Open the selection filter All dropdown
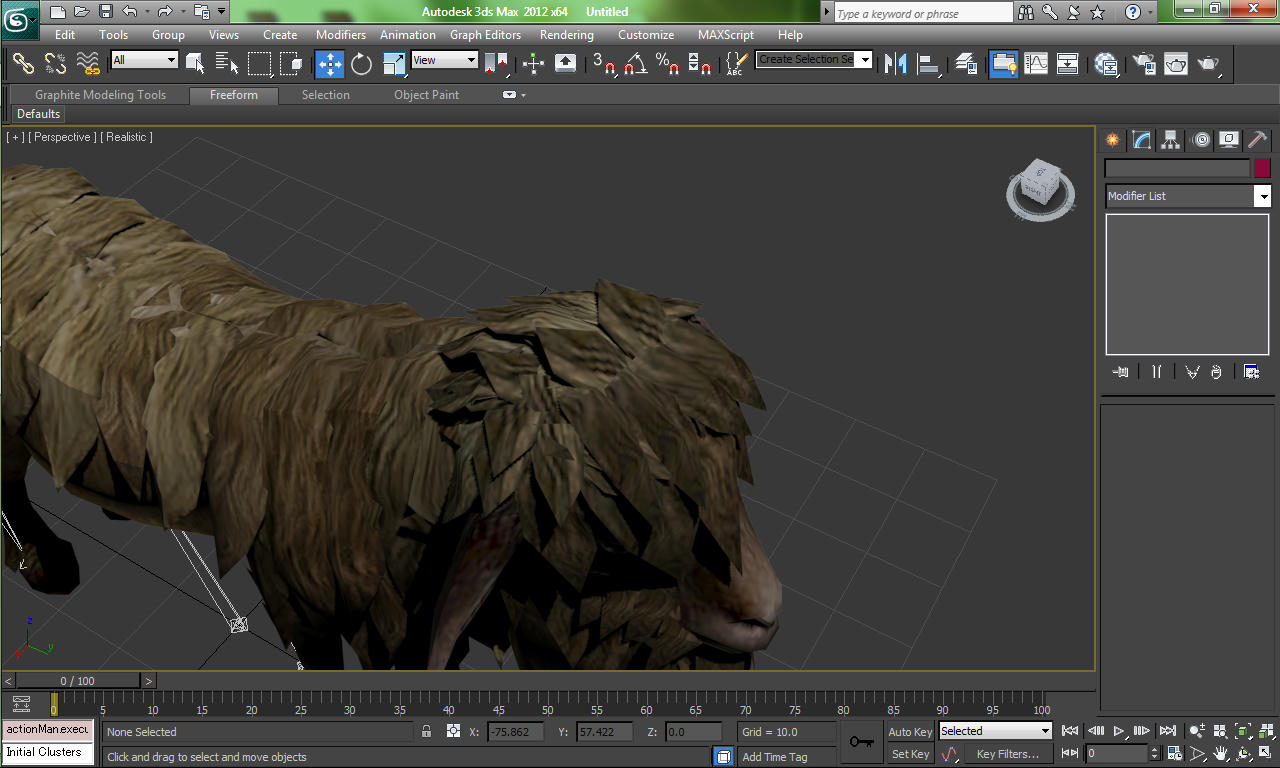The image size is (1280, 768). tap(145, 60)
